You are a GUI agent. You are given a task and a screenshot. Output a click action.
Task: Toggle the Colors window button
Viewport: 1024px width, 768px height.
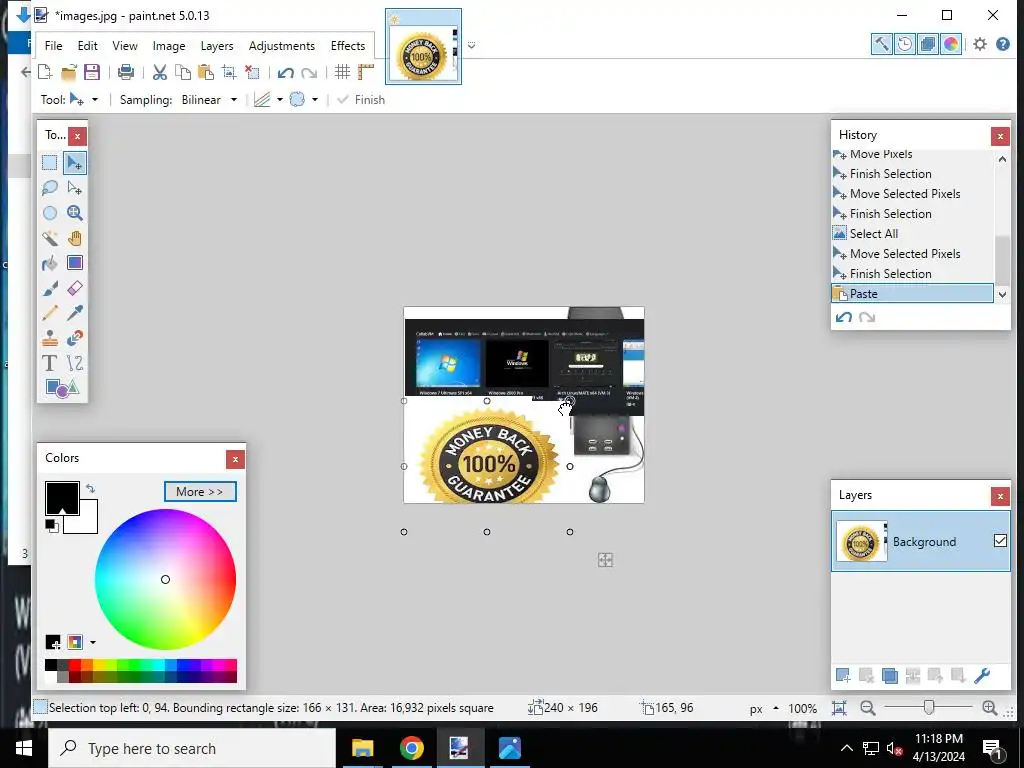coord(951,44)
